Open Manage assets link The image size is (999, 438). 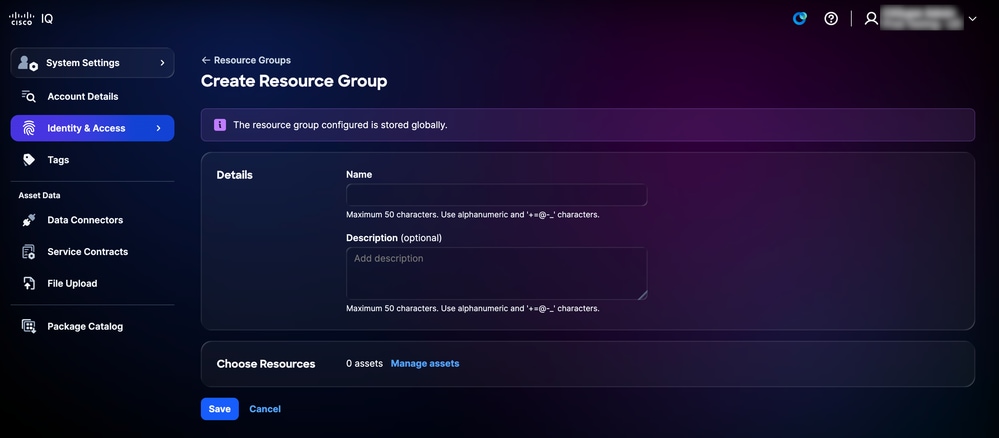(x=425, y=363)
